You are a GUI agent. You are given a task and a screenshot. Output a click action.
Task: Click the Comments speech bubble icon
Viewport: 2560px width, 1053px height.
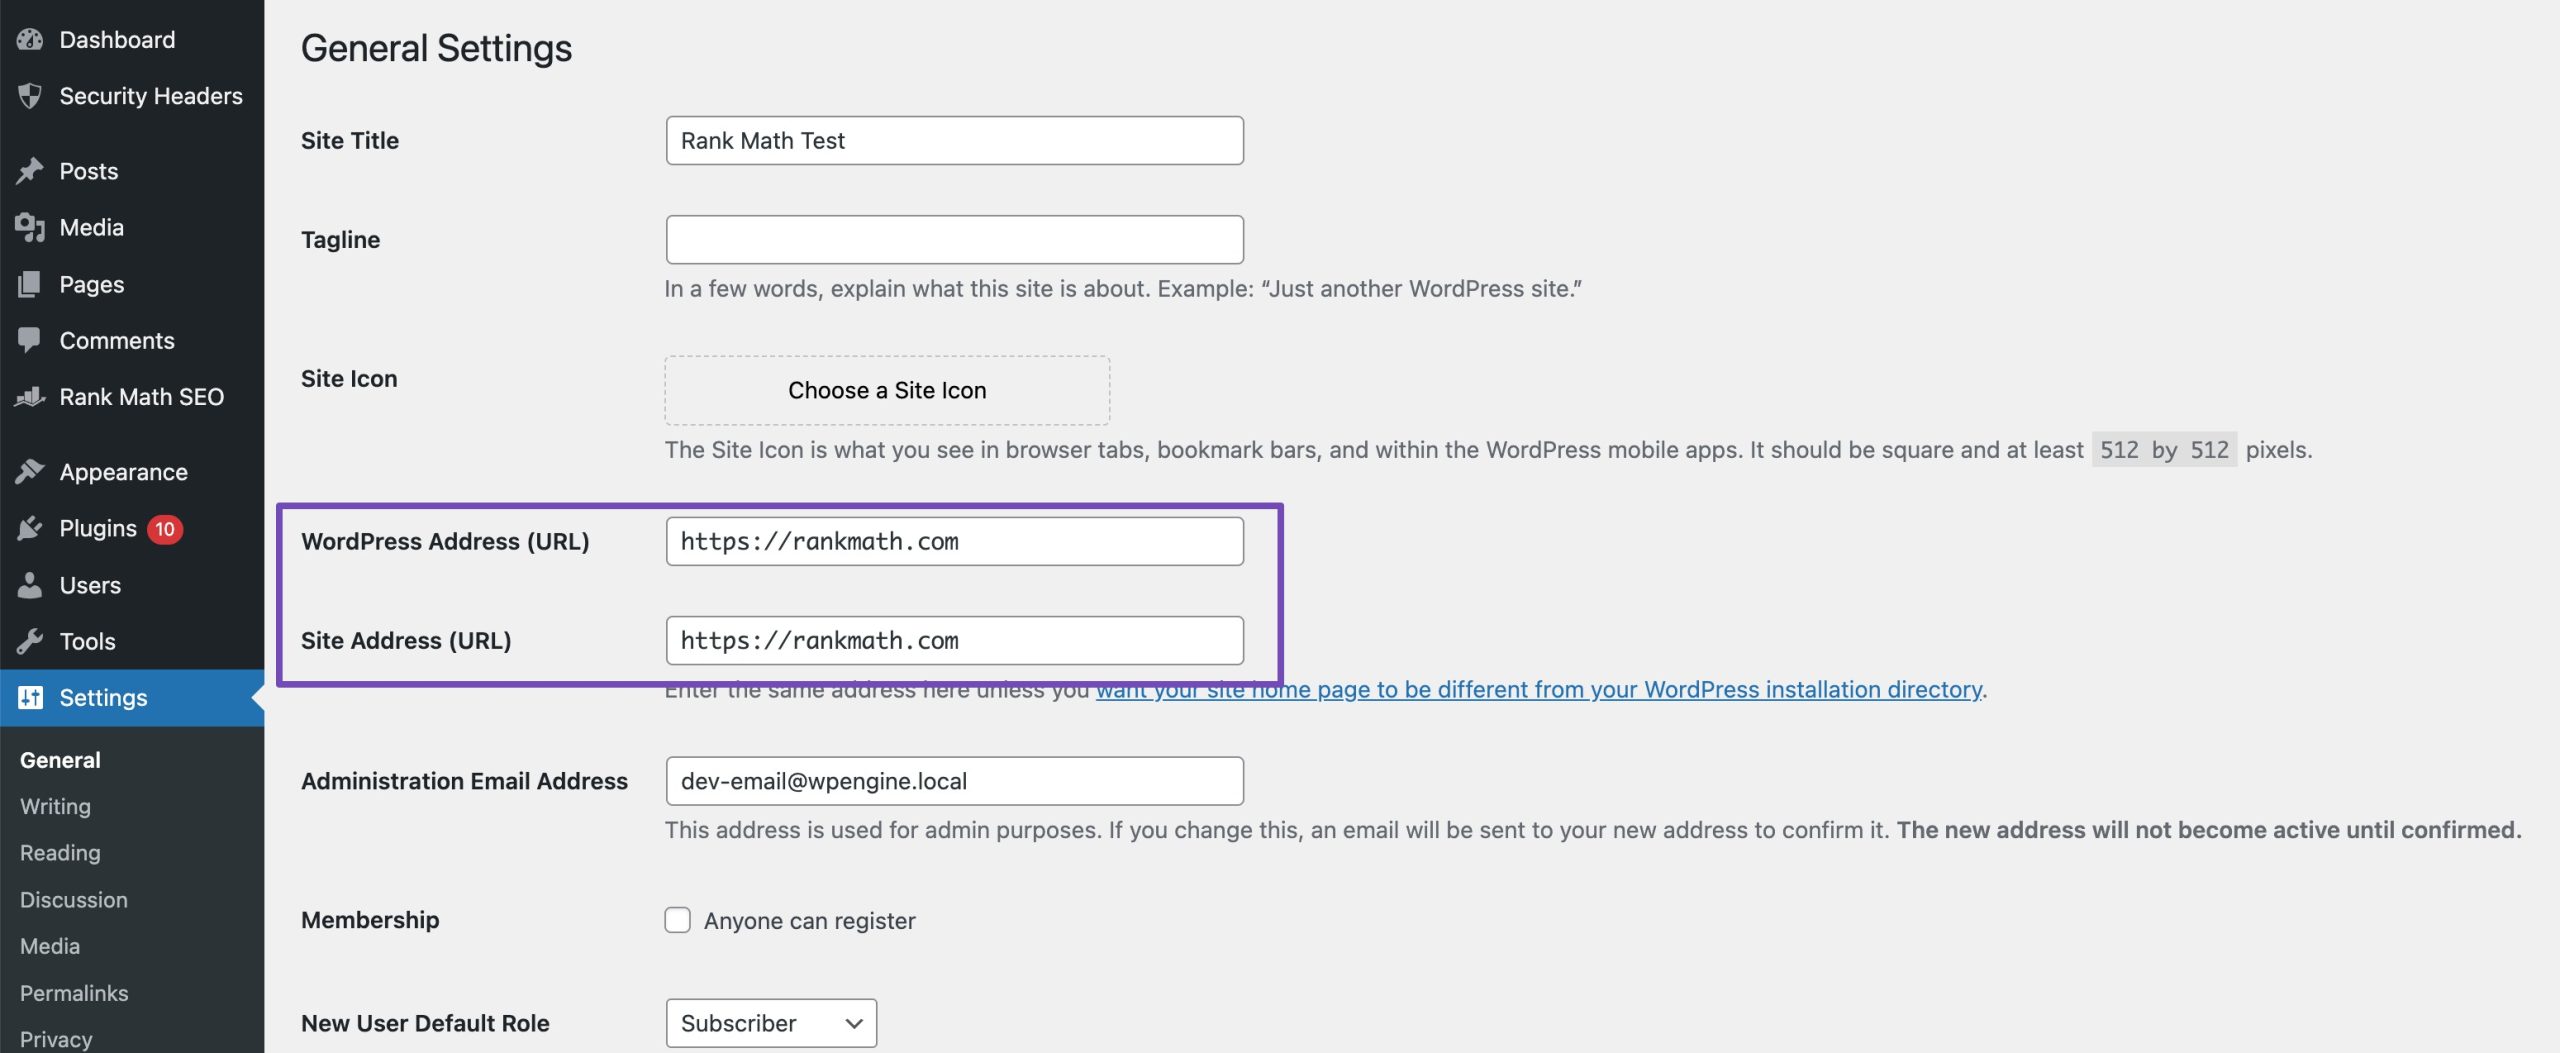[30, 340]
